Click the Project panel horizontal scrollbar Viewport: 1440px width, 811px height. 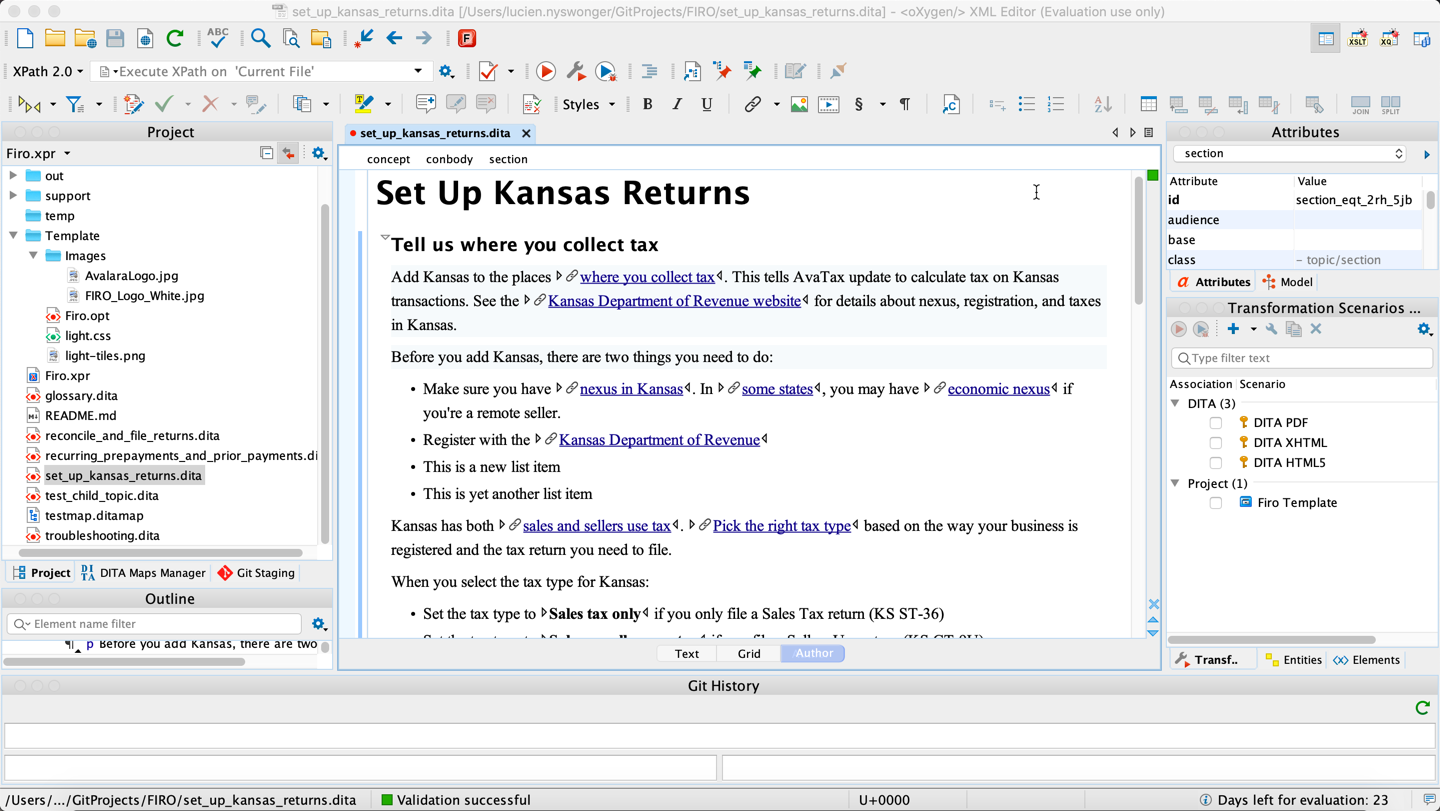coord(161,553)
